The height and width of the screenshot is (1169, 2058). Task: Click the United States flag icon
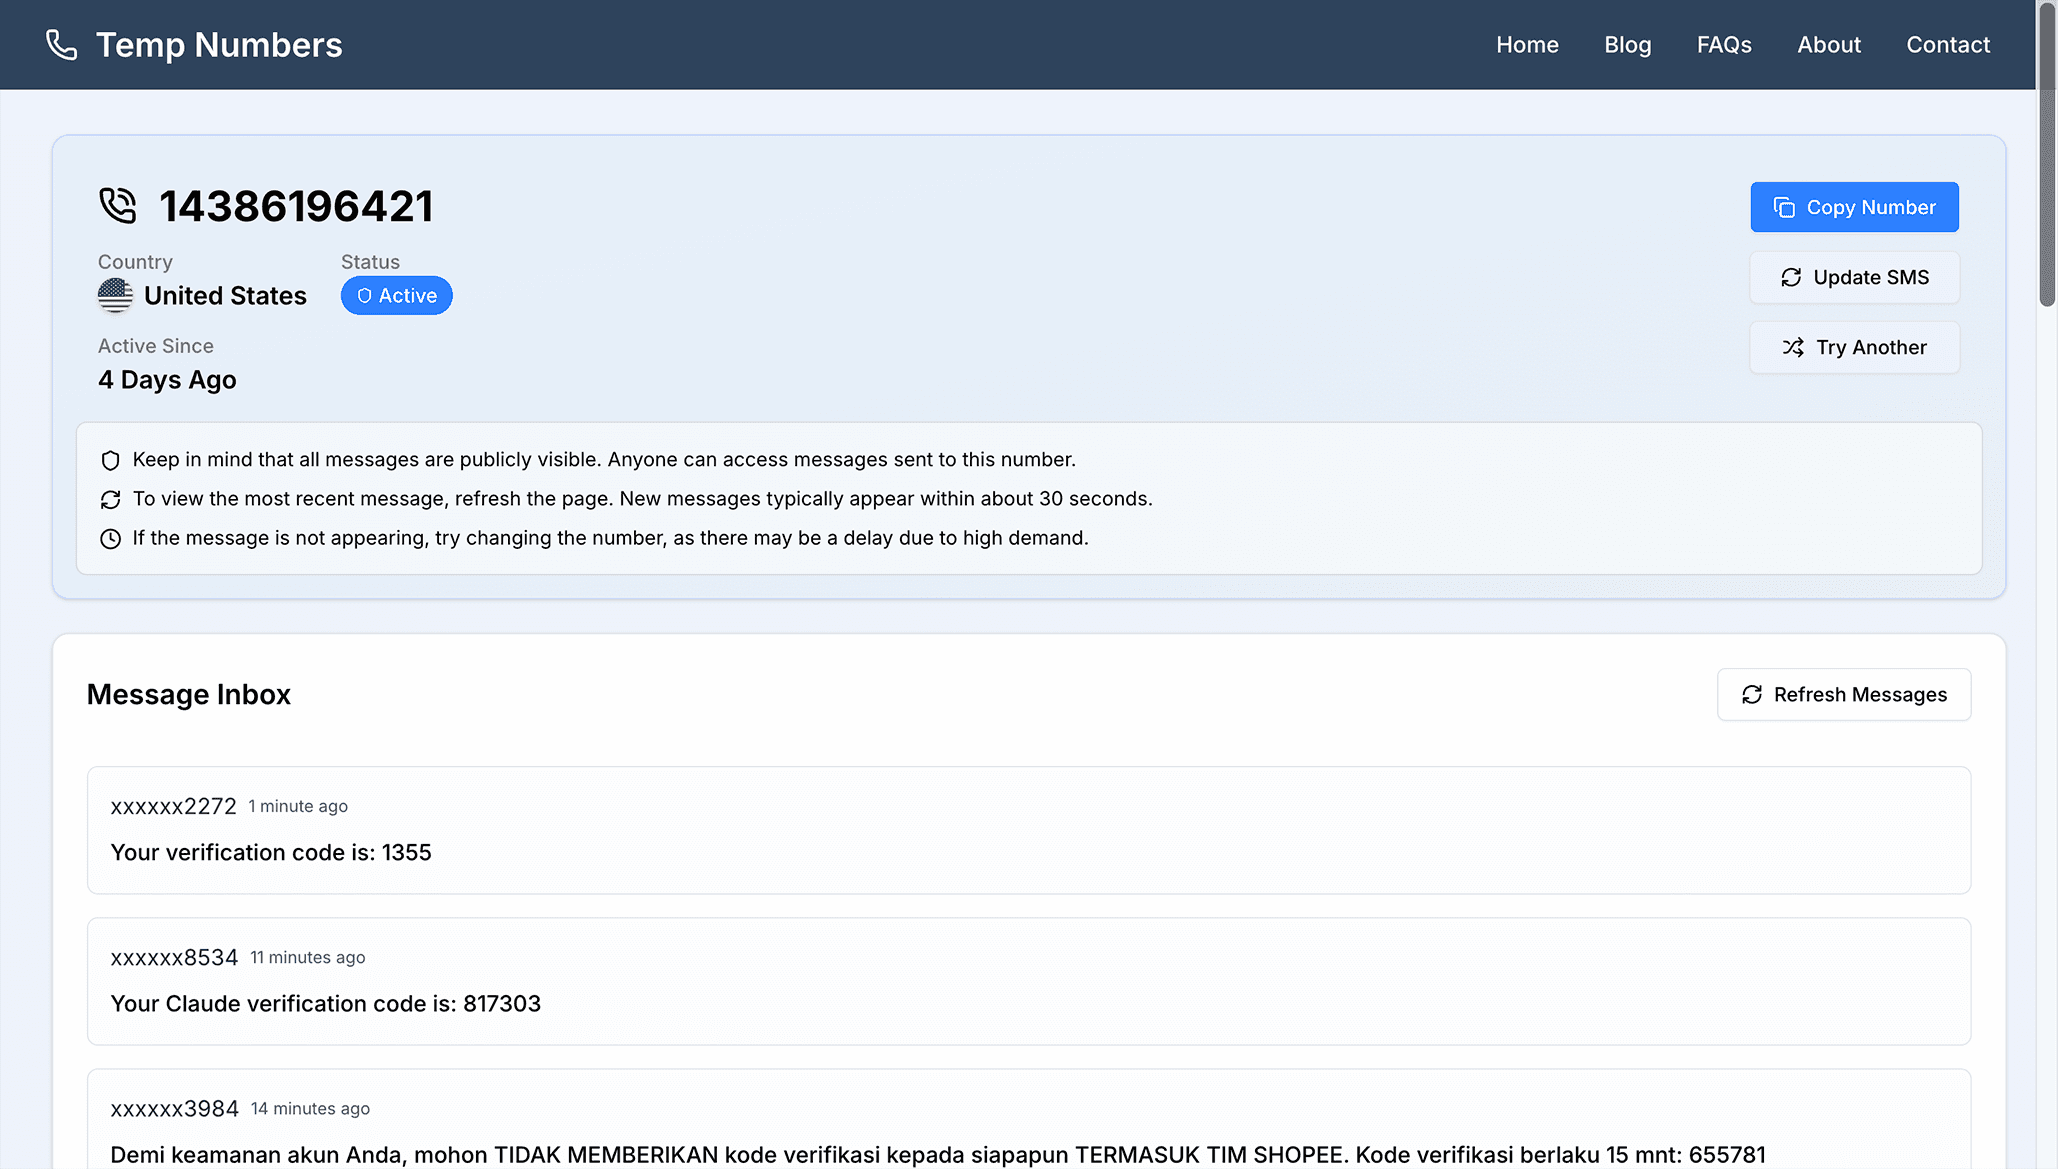[x=114, y=295]
